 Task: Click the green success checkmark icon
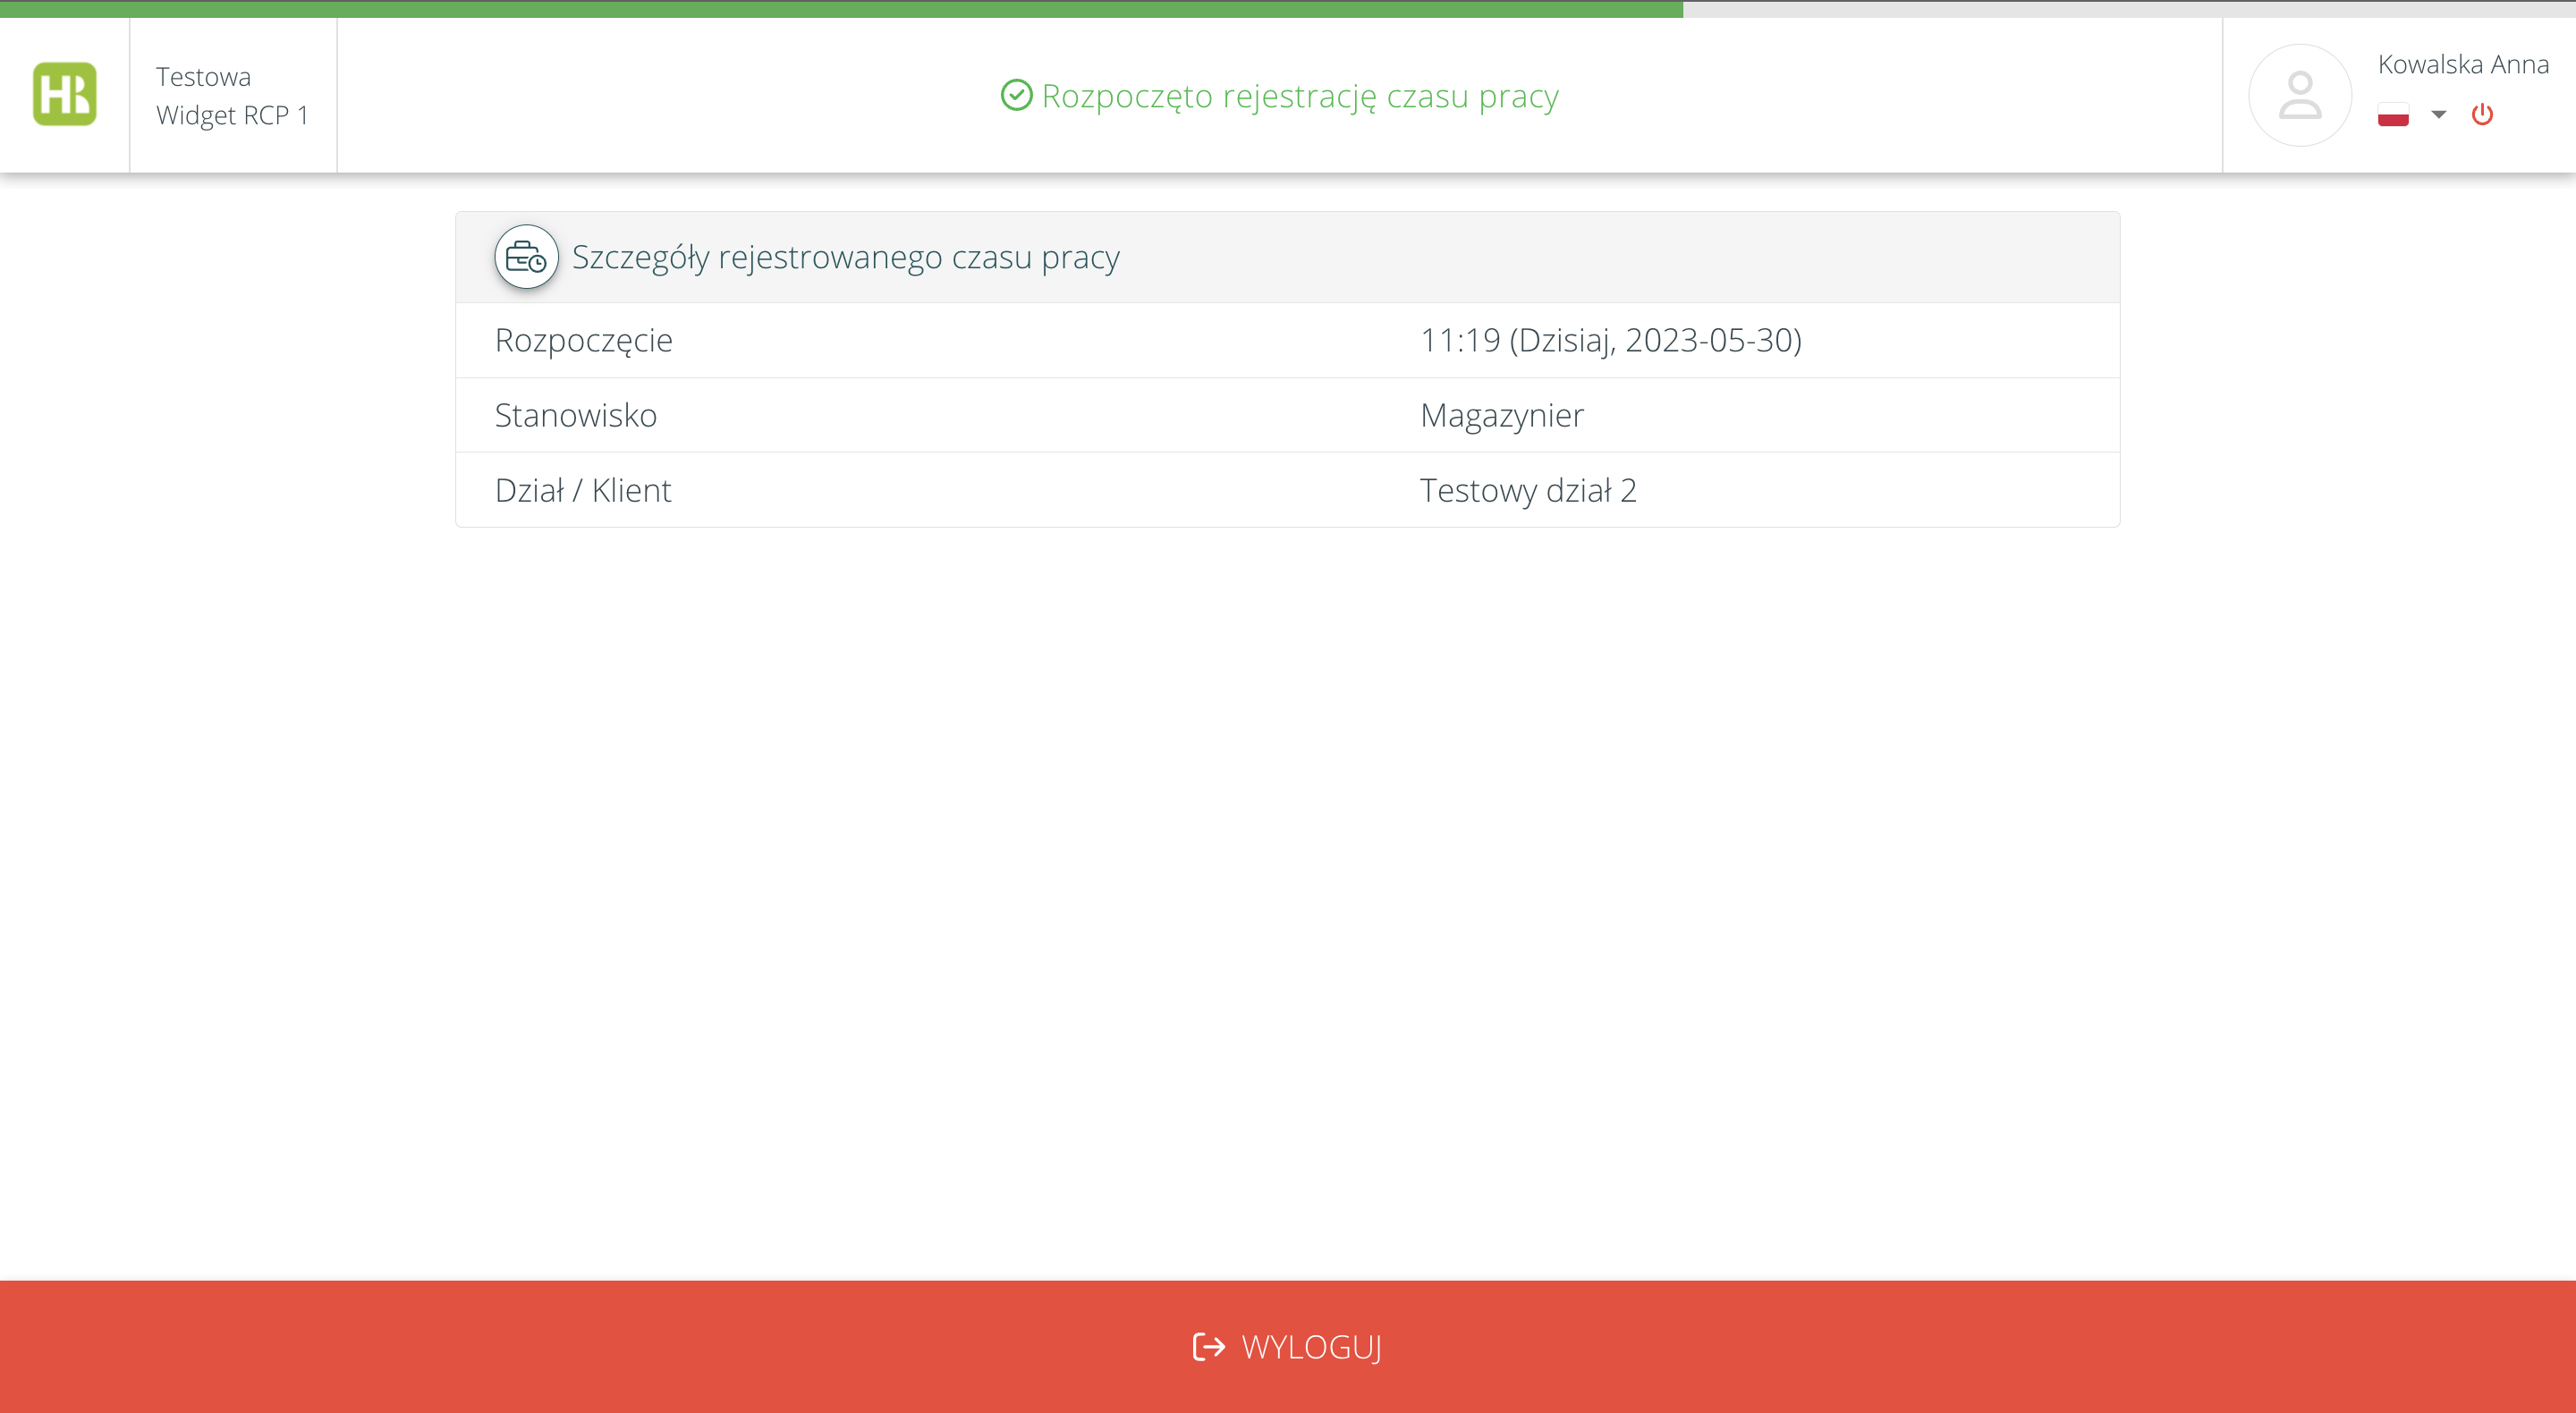(x=1016, y=96)
